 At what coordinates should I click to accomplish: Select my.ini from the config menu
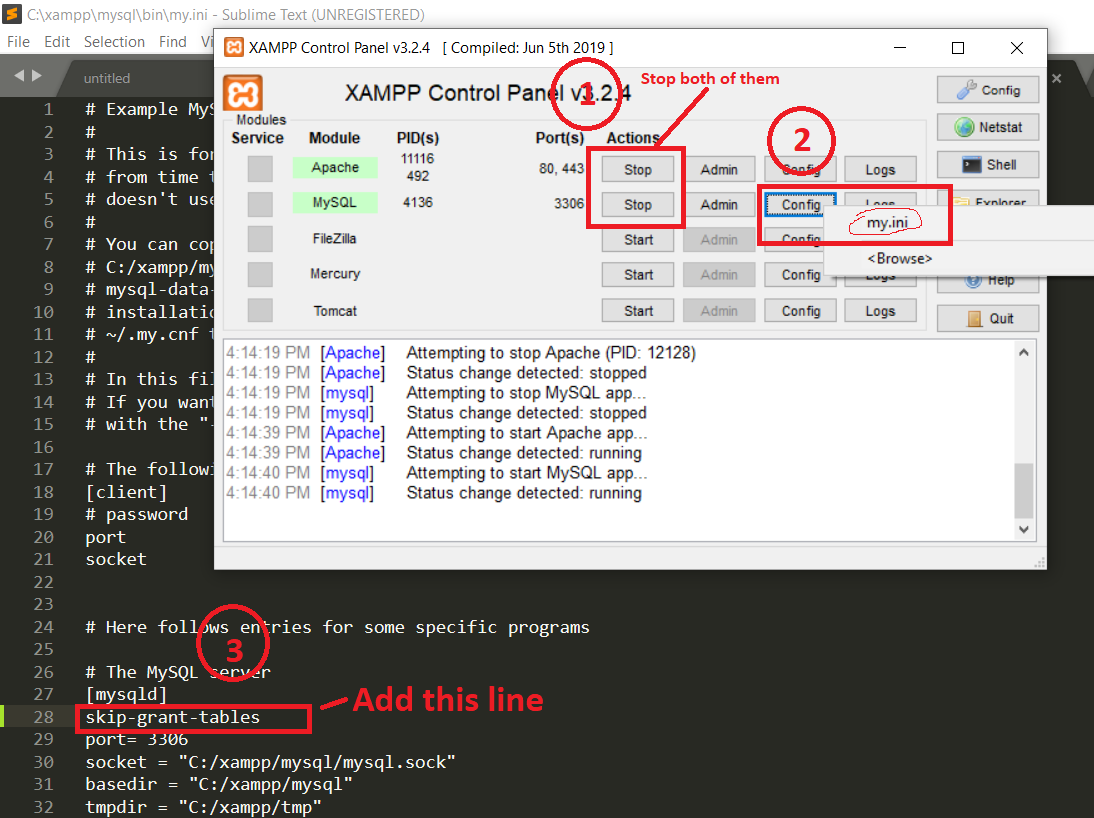[887, 223]
